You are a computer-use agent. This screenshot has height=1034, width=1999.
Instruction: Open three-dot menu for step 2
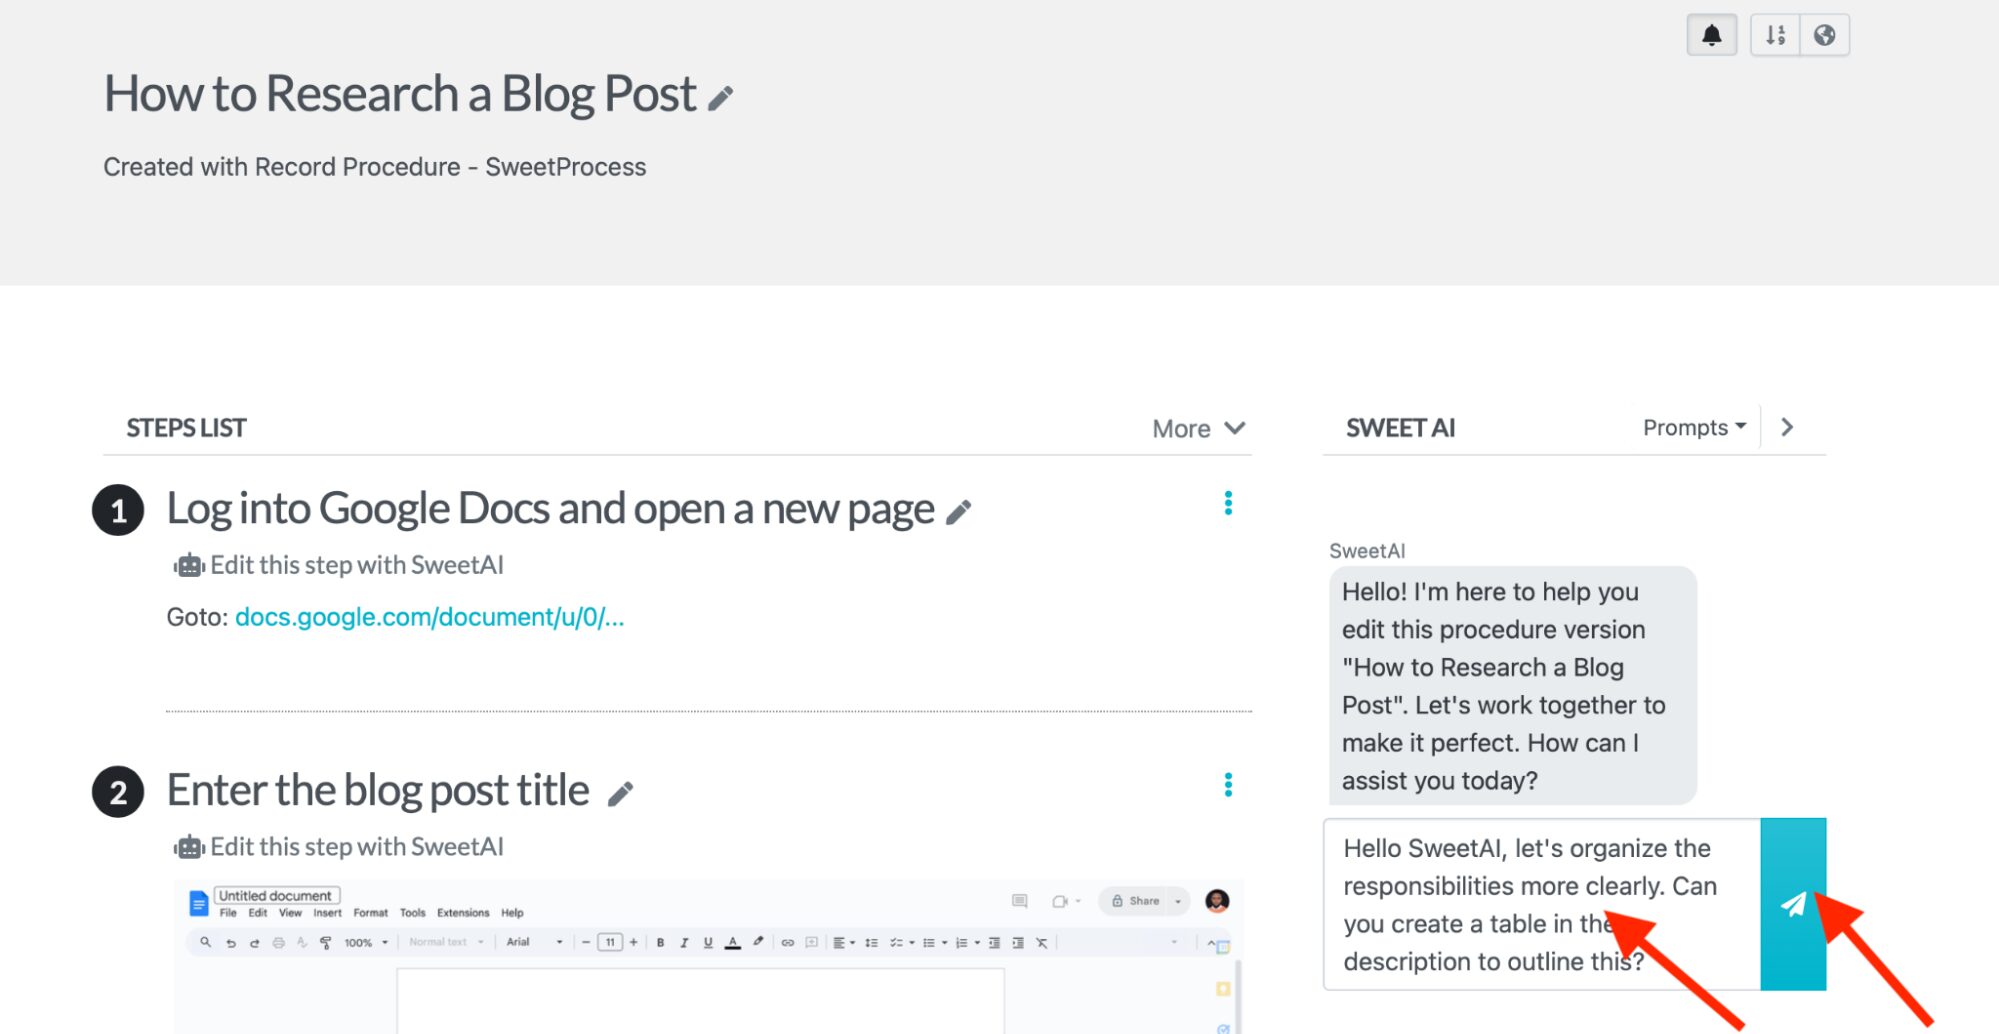click(1228, 785)
